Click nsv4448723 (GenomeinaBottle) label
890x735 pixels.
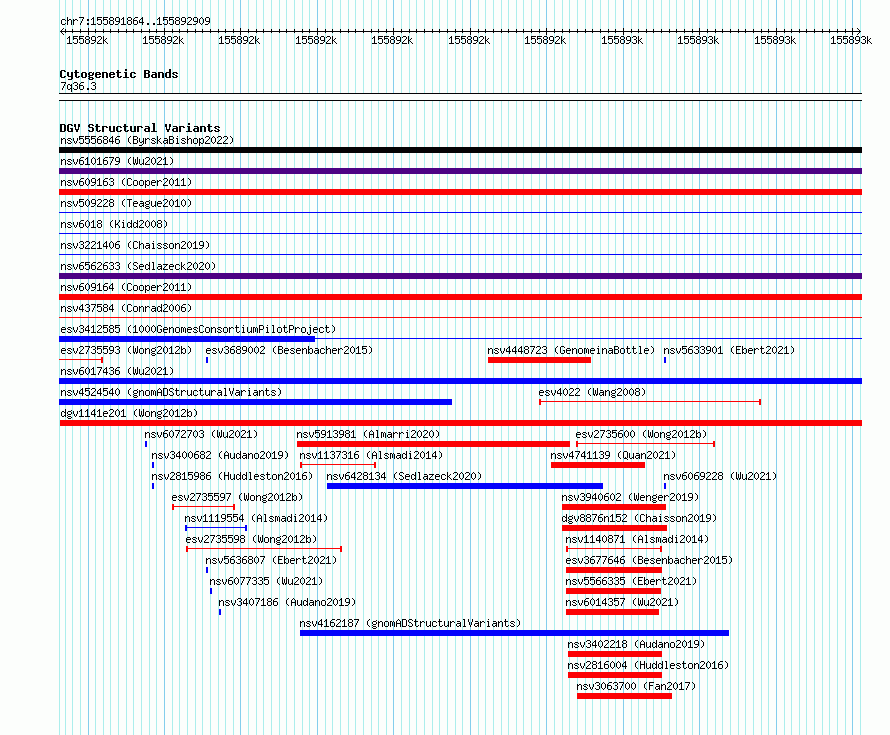click(x=571, y=350)
